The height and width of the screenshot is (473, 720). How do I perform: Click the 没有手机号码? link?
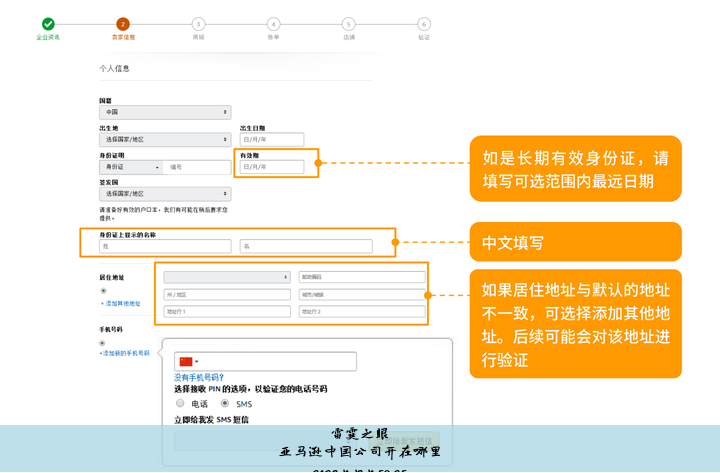[x=199, y=377]
